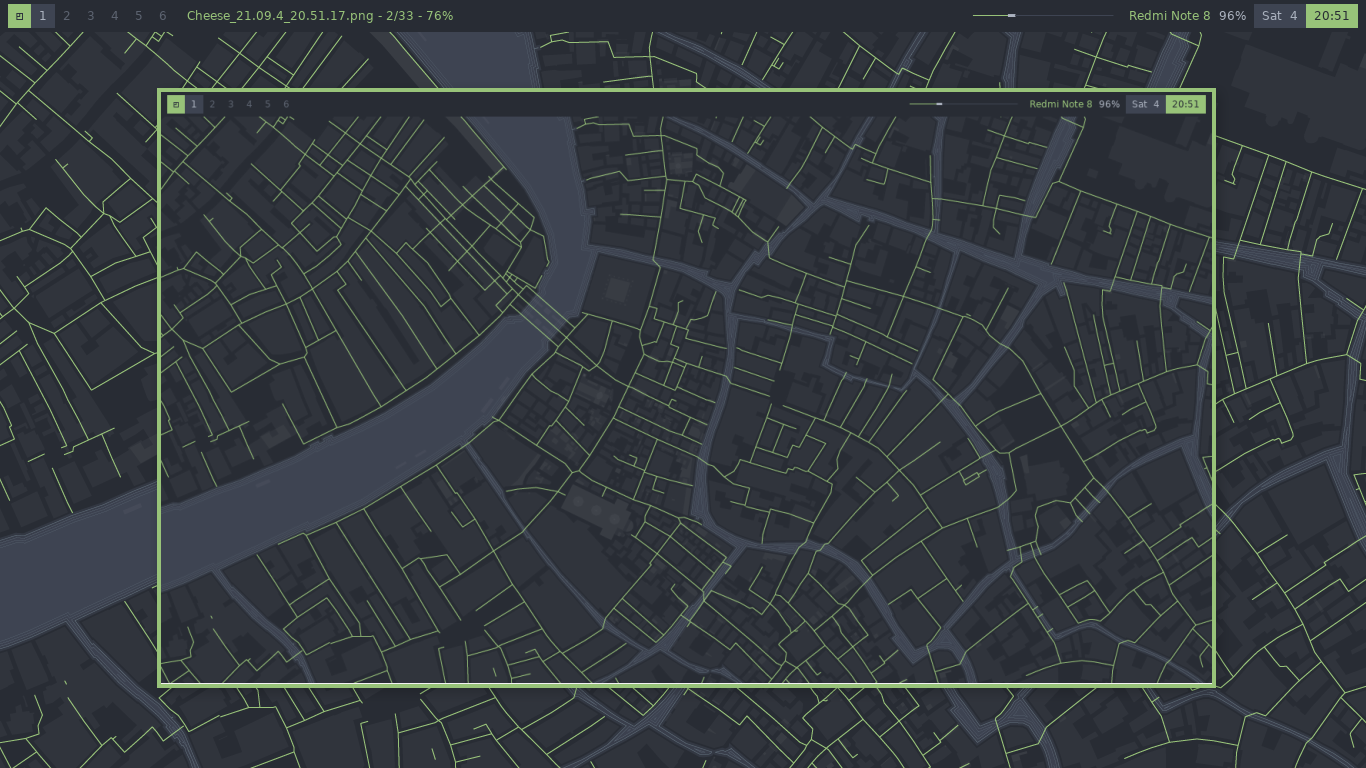
Task: Click workspace 6 inside the viewed screenshot
Action: [286, 104]
